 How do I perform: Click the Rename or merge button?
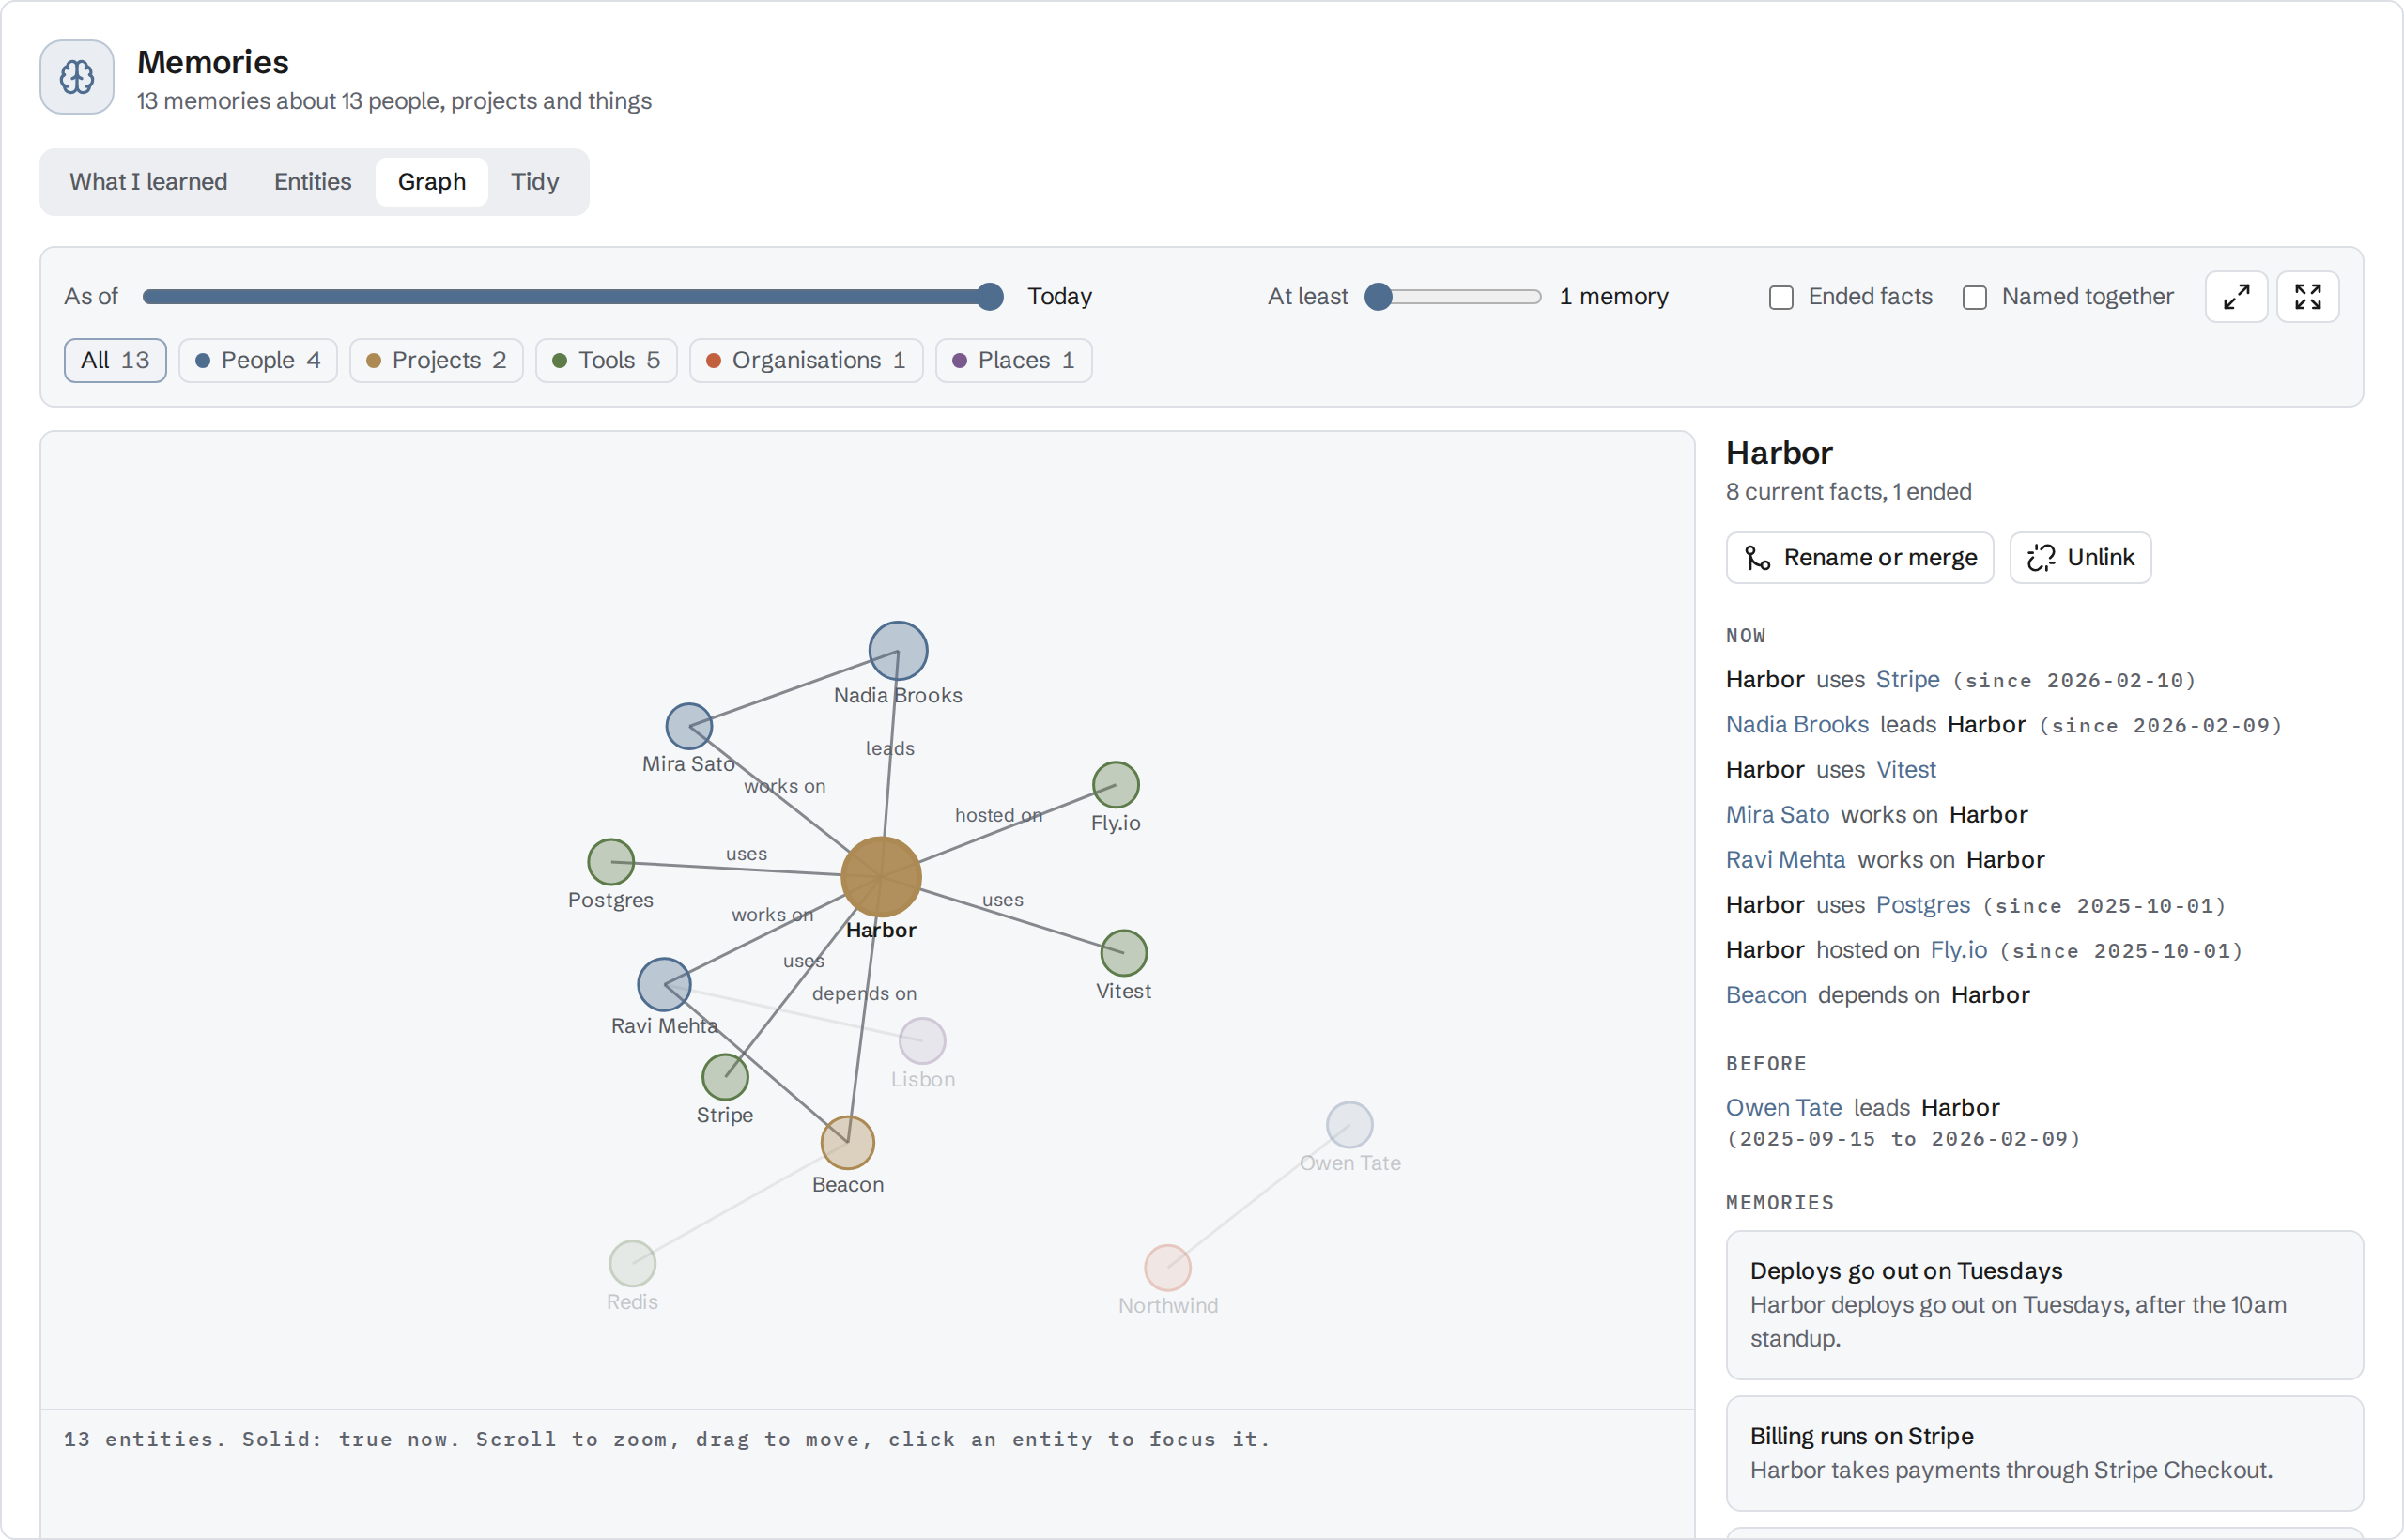pyautogui.click(x=1860, y=558)
